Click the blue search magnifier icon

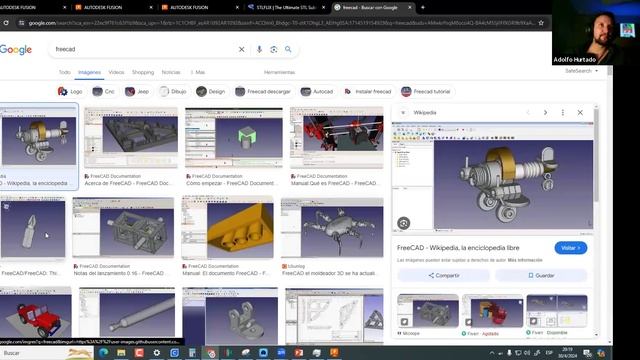click(288, 49)
